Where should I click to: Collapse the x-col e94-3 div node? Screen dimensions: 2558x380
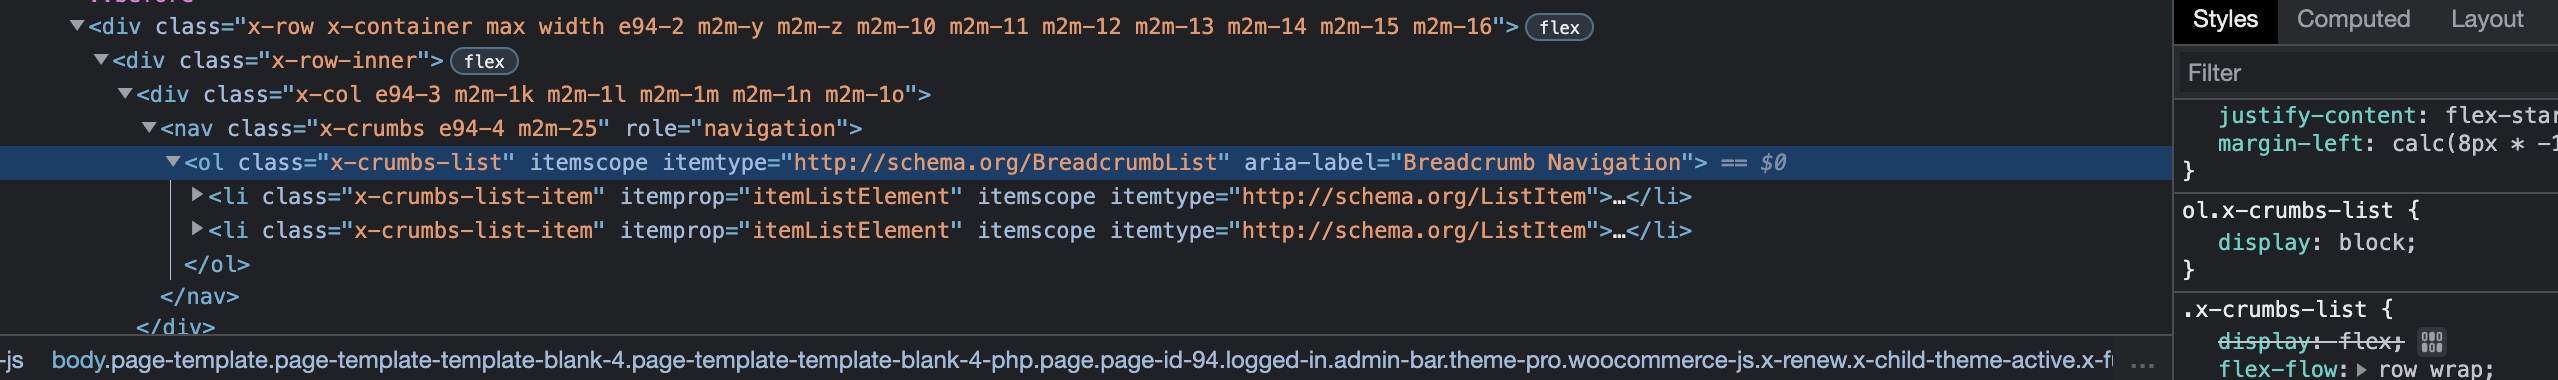[x=125, y=94]
